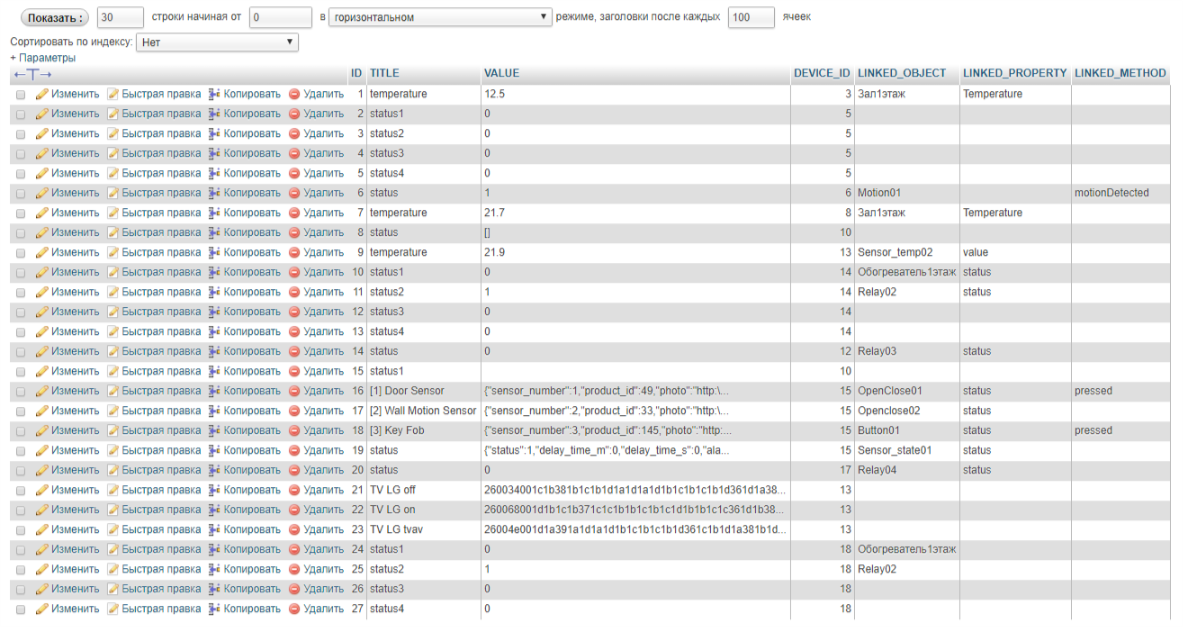
Task: Click the repeat headers every 100 cells field
Action: (750, 17)
